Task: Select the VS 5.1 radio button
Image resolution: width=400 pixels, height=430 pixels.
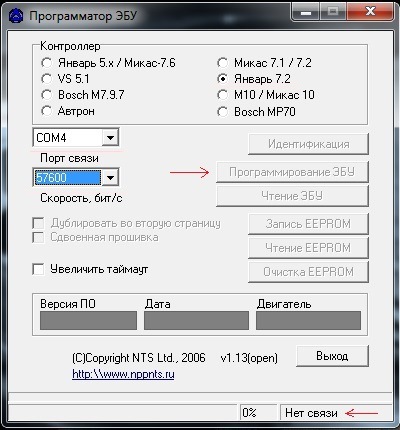Action: (46, 79)
